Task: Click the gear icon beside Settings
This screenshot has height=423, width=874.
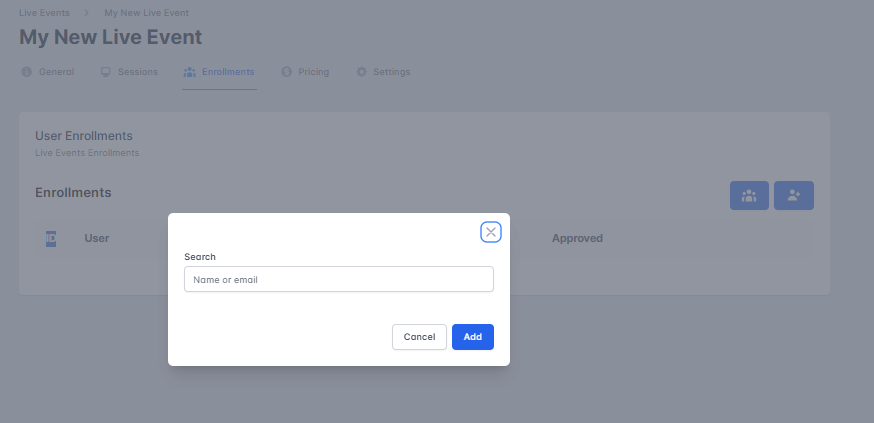Action: 361,72
